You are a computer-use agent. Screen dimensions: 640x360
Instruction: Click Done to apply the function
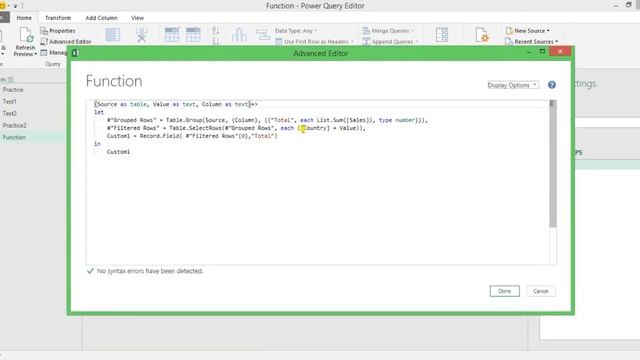click(x=504, y=291)
